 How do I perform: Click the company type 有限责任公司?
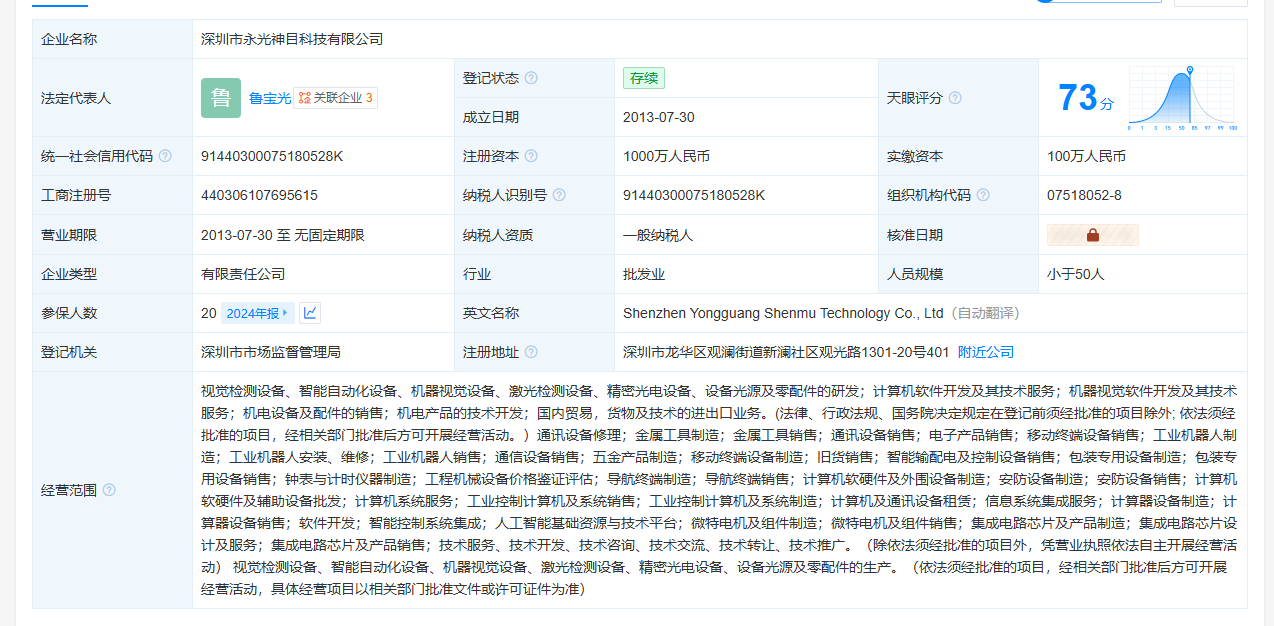click(x=243, y=274)
